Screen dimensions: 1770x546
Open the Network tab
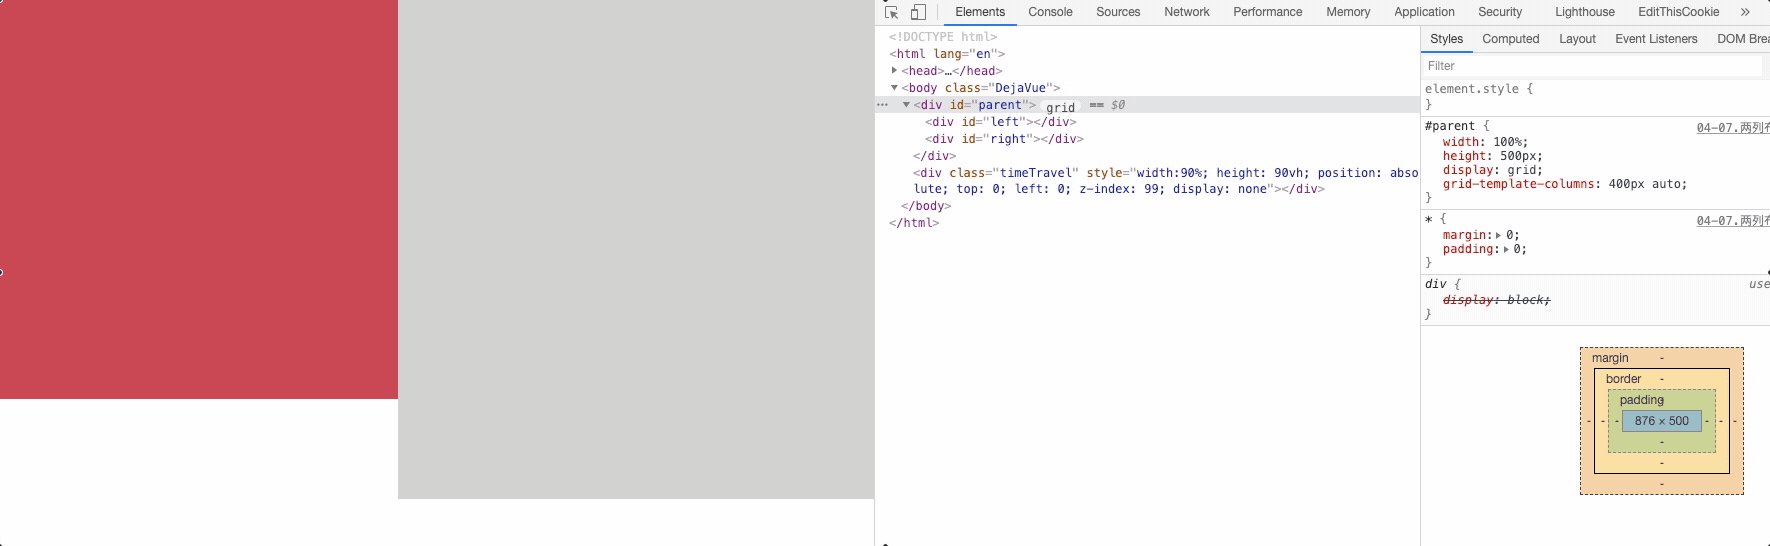1186,12
